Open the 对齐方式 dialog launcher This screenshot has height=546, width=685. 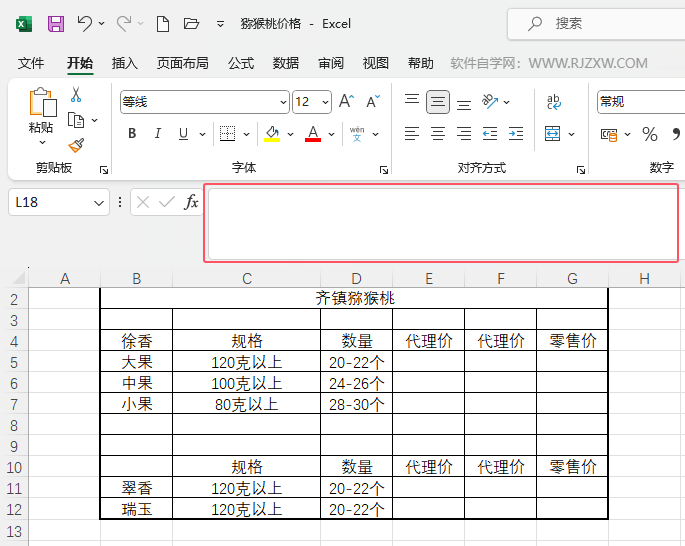[x=581, y=170]
